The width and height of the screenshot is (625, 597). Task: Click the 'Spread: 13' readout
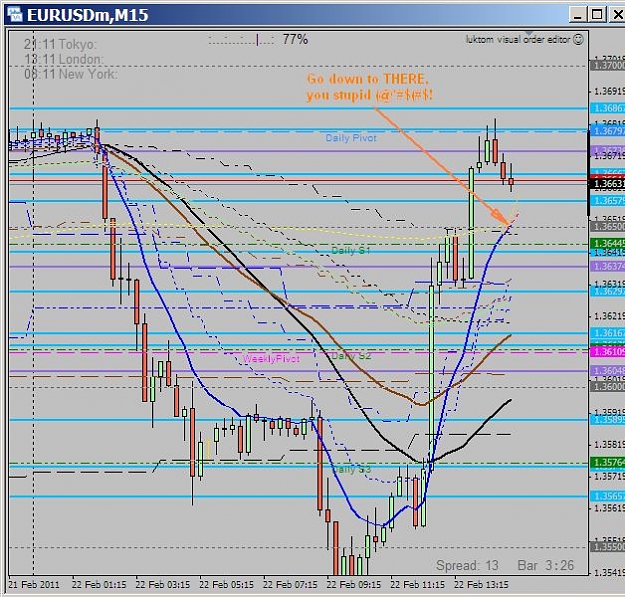467,565
